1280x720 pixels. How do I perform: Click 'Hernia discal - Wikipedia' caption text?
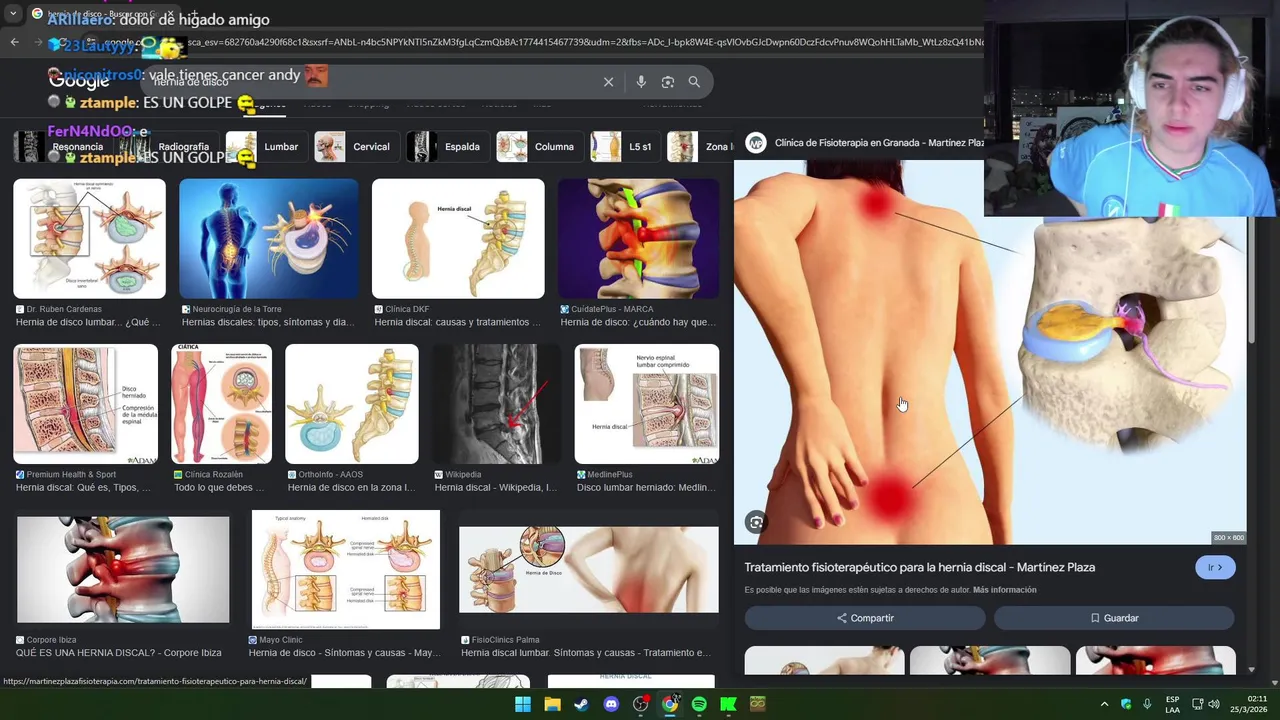495,488
